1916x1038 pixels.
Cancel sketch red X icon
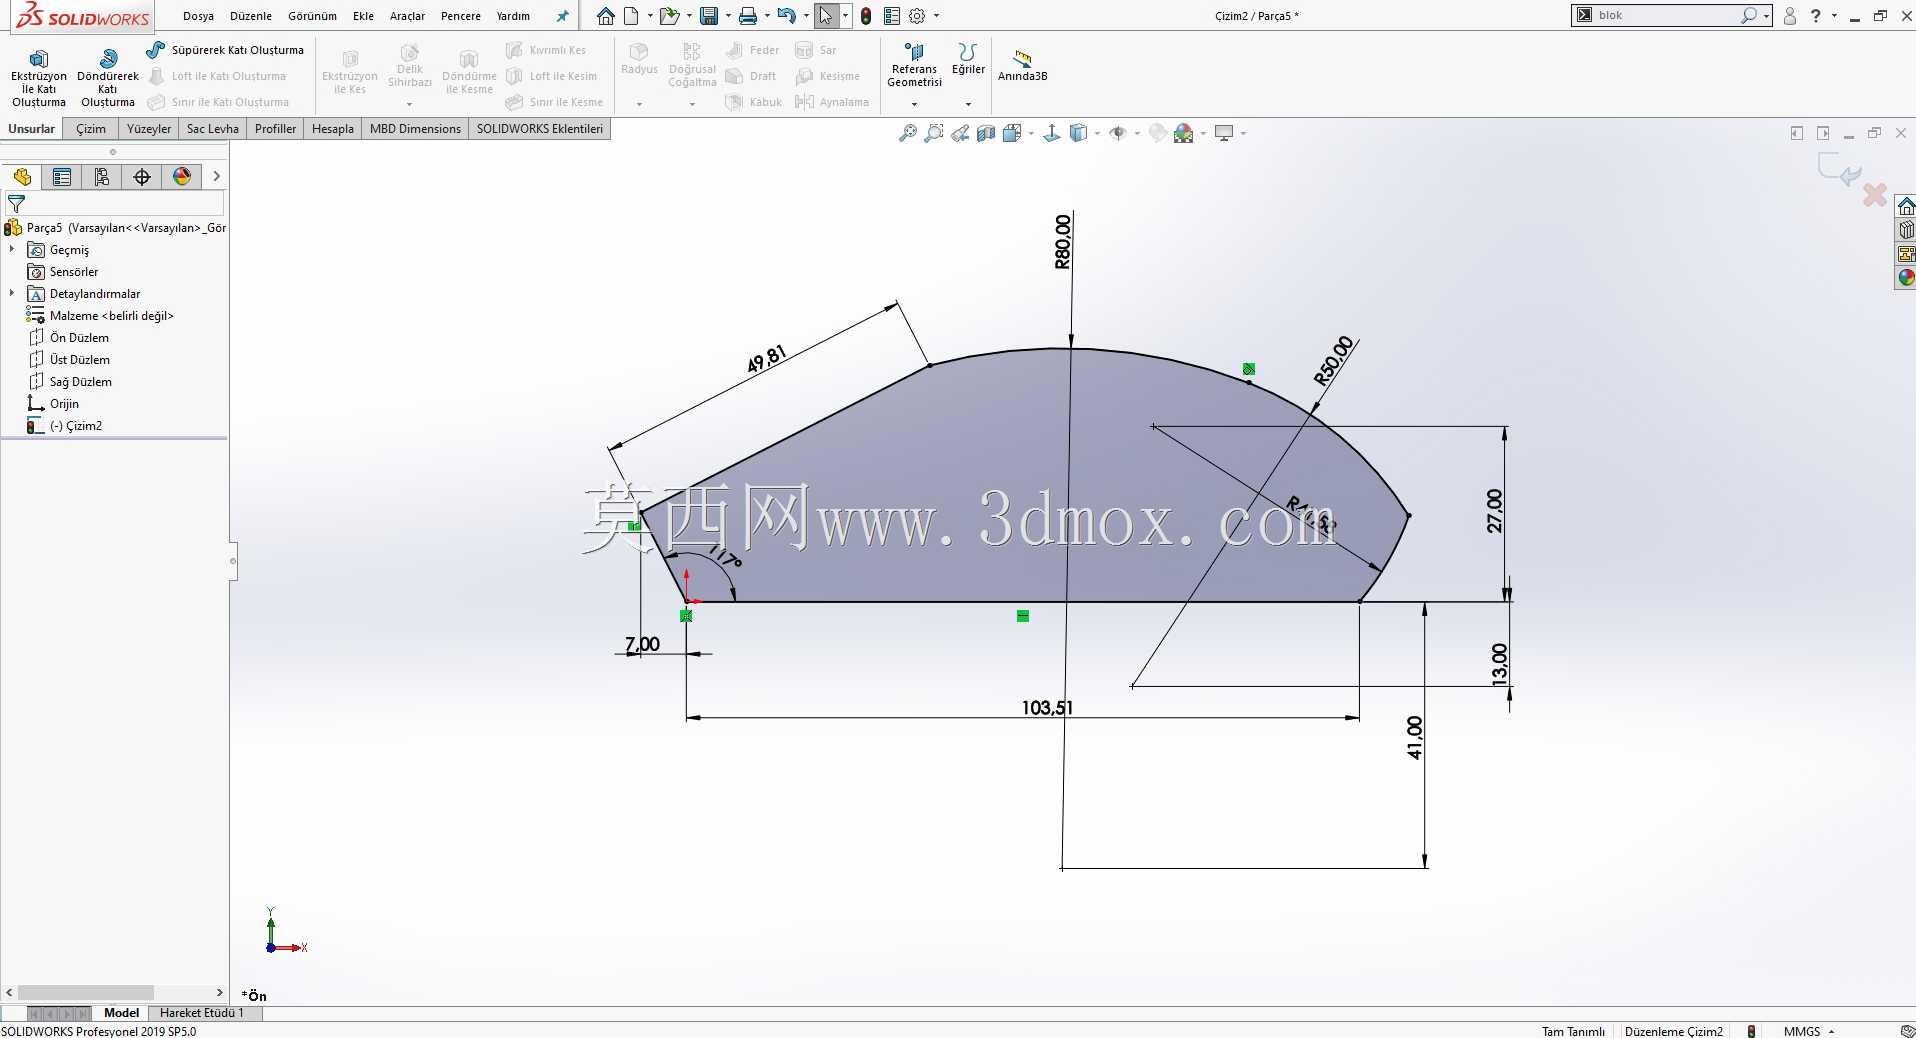point(1875,194)
